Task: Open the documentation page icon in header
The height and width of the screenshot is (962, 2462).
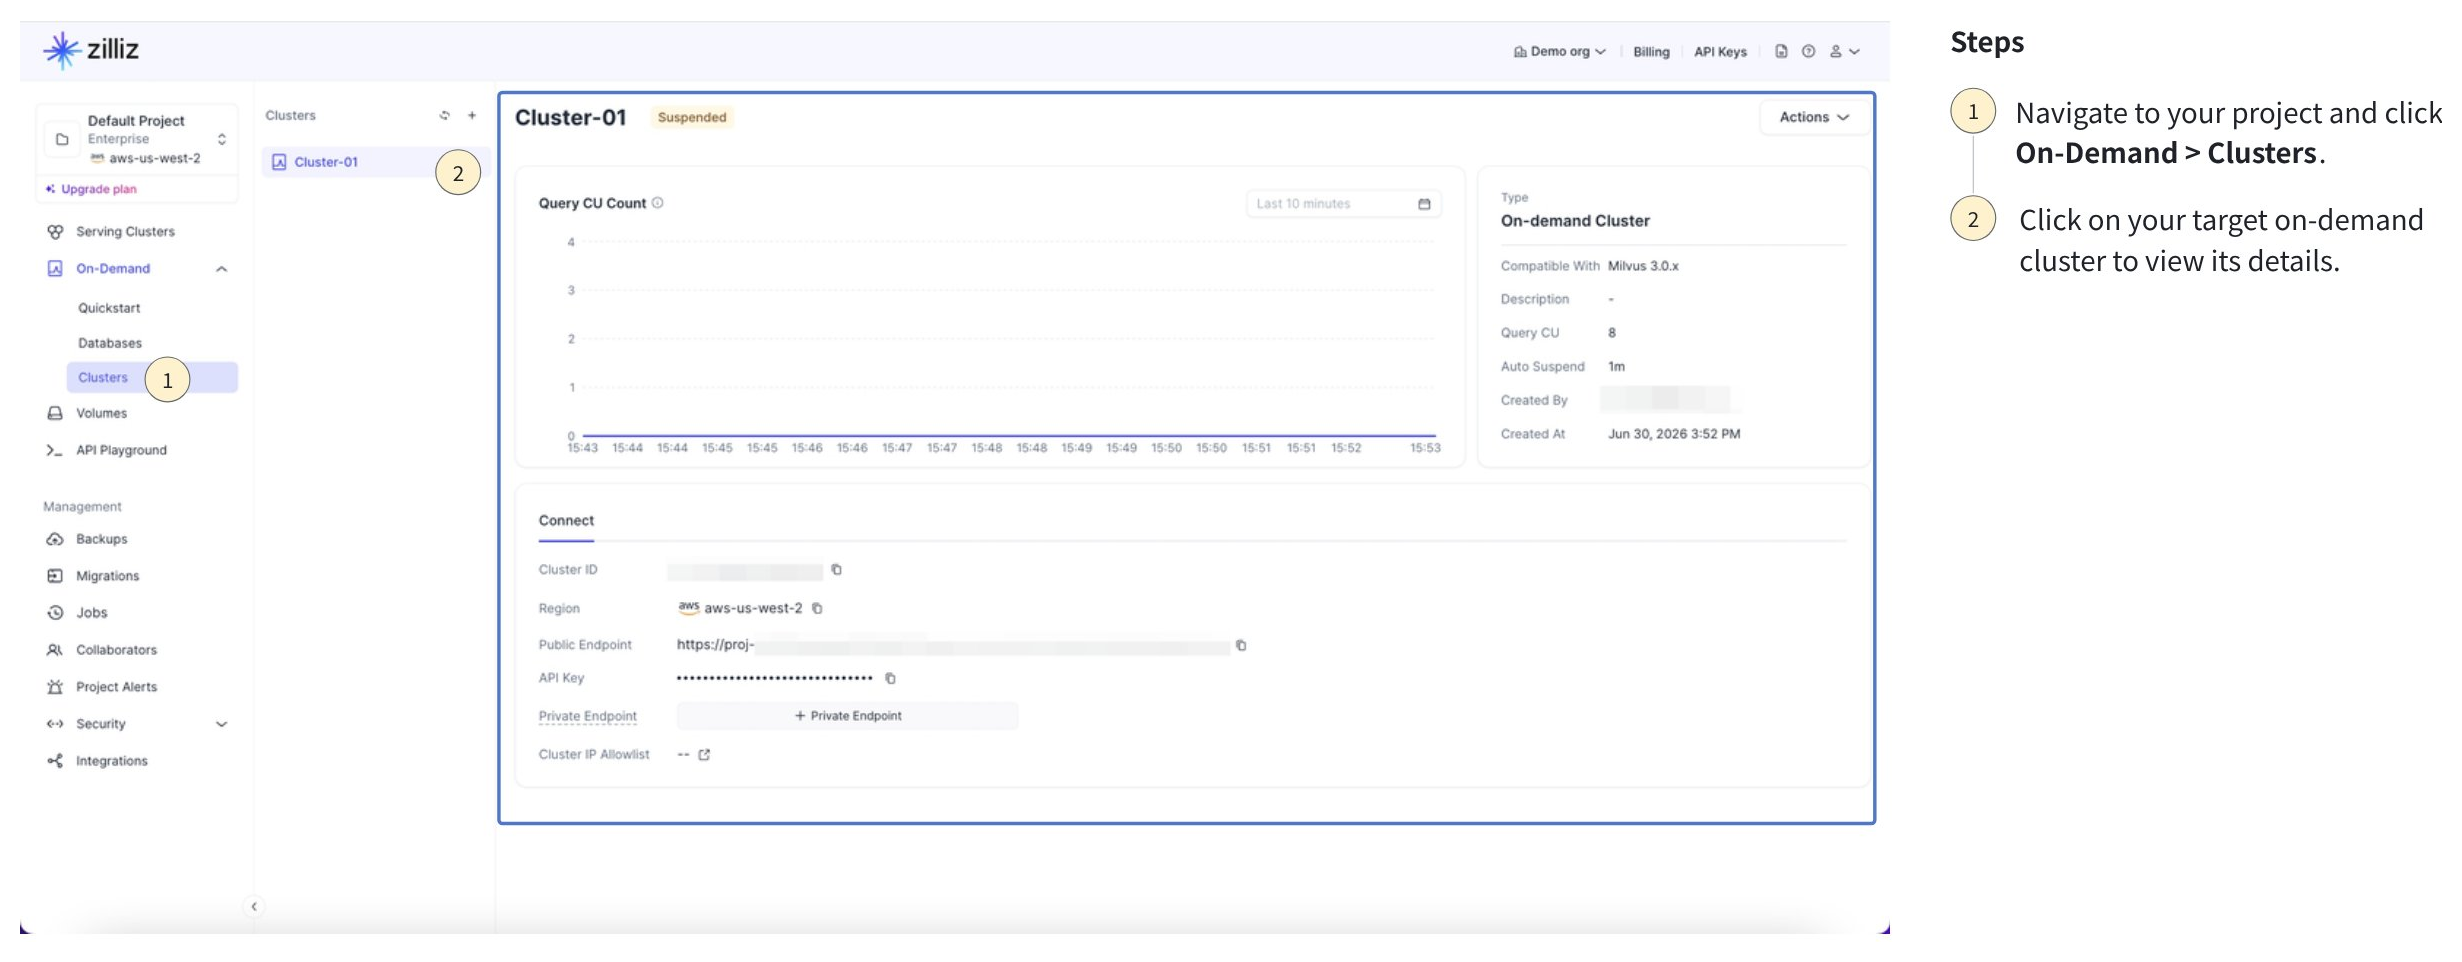Action: point(1781,51)
